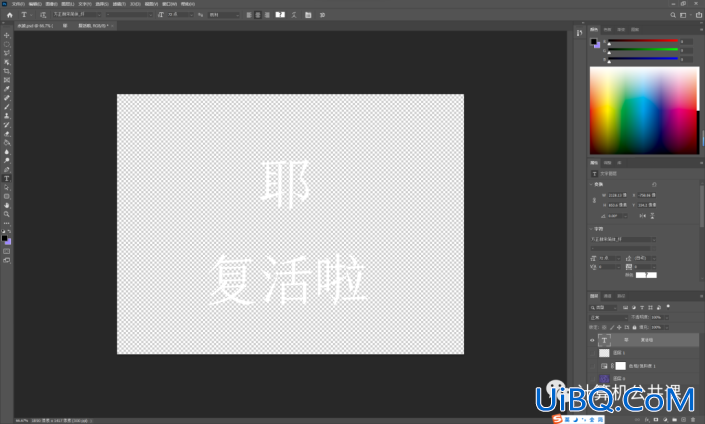
Task: Select the Eraser tool
Action: point(7,134)
